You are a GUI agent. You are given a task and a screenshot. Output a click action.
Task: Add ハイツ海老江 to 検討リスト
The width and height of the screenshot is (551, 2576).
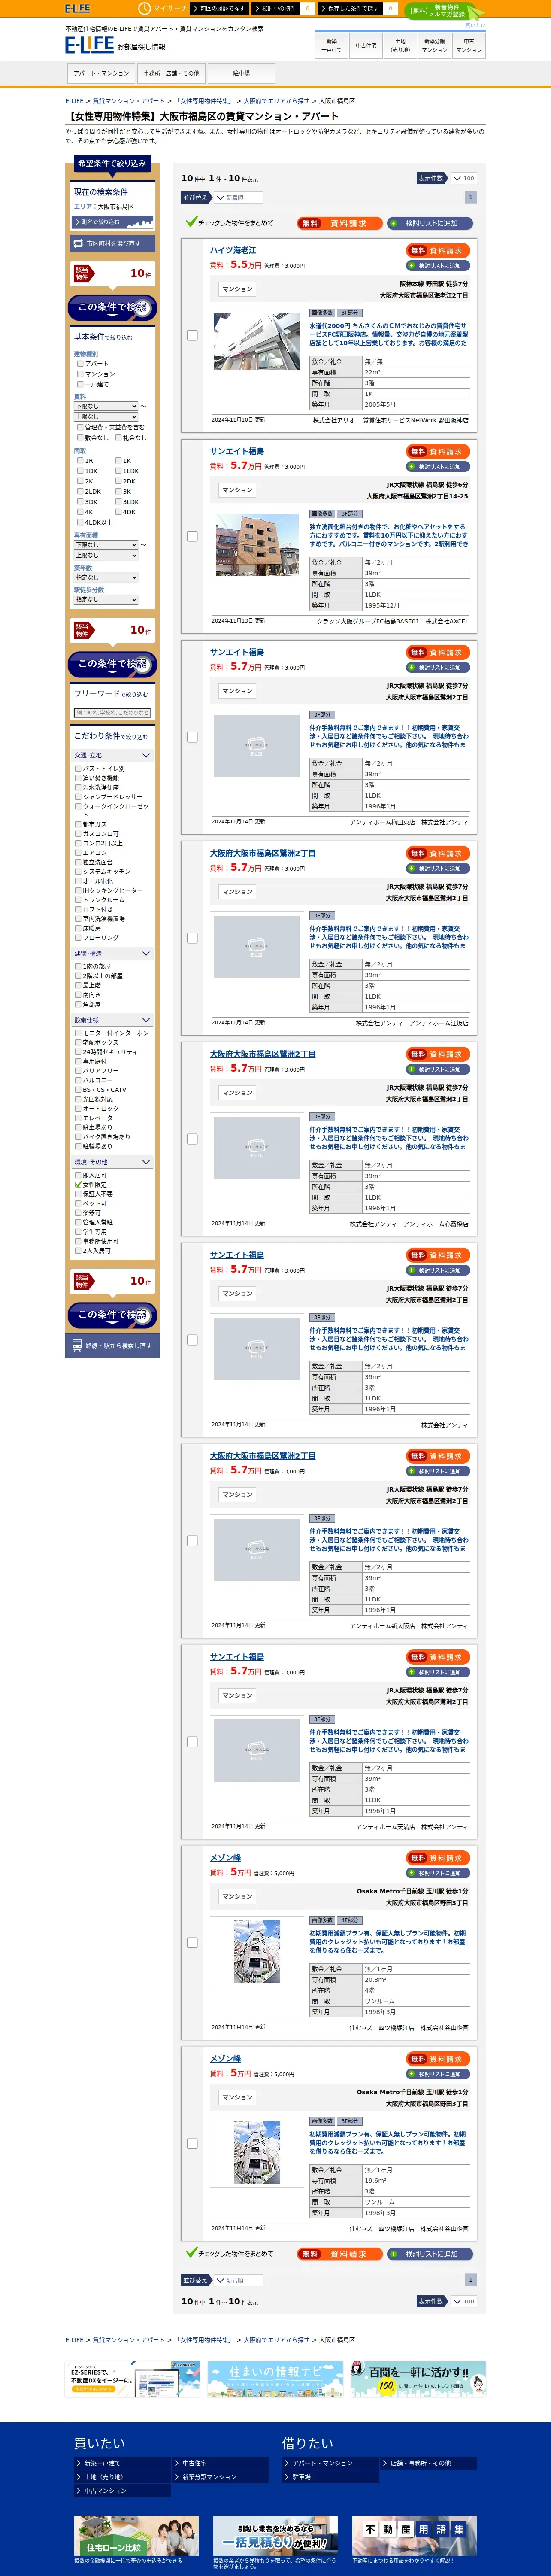tap(438, 266)
